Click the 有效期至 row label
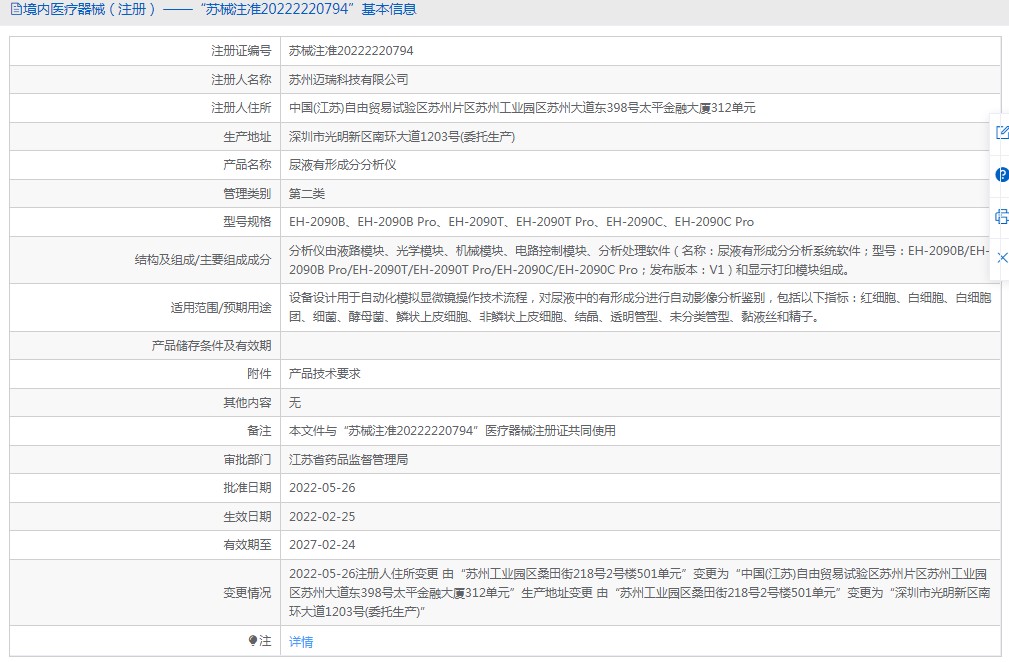 [247, 545]
